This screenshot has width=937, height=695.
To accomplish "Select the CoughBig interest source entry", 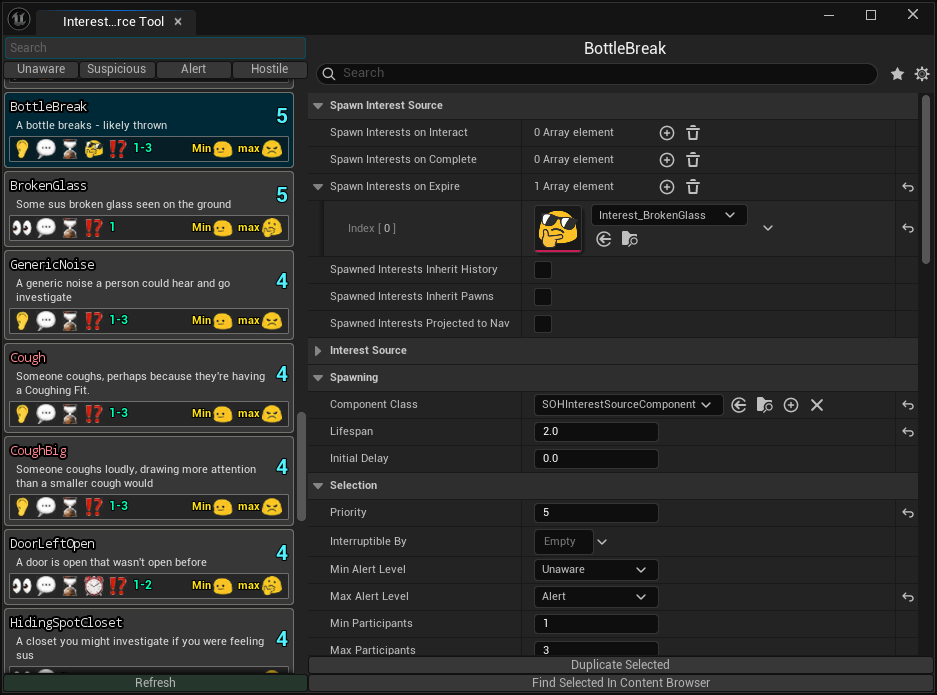I will click(148, 466).
